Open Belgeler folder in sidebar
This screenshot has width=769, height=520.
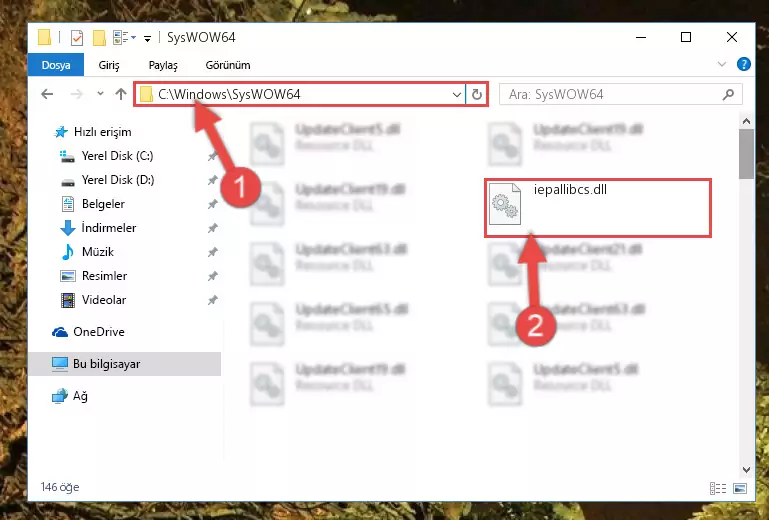pyautogui.click(x=103, y=204)
